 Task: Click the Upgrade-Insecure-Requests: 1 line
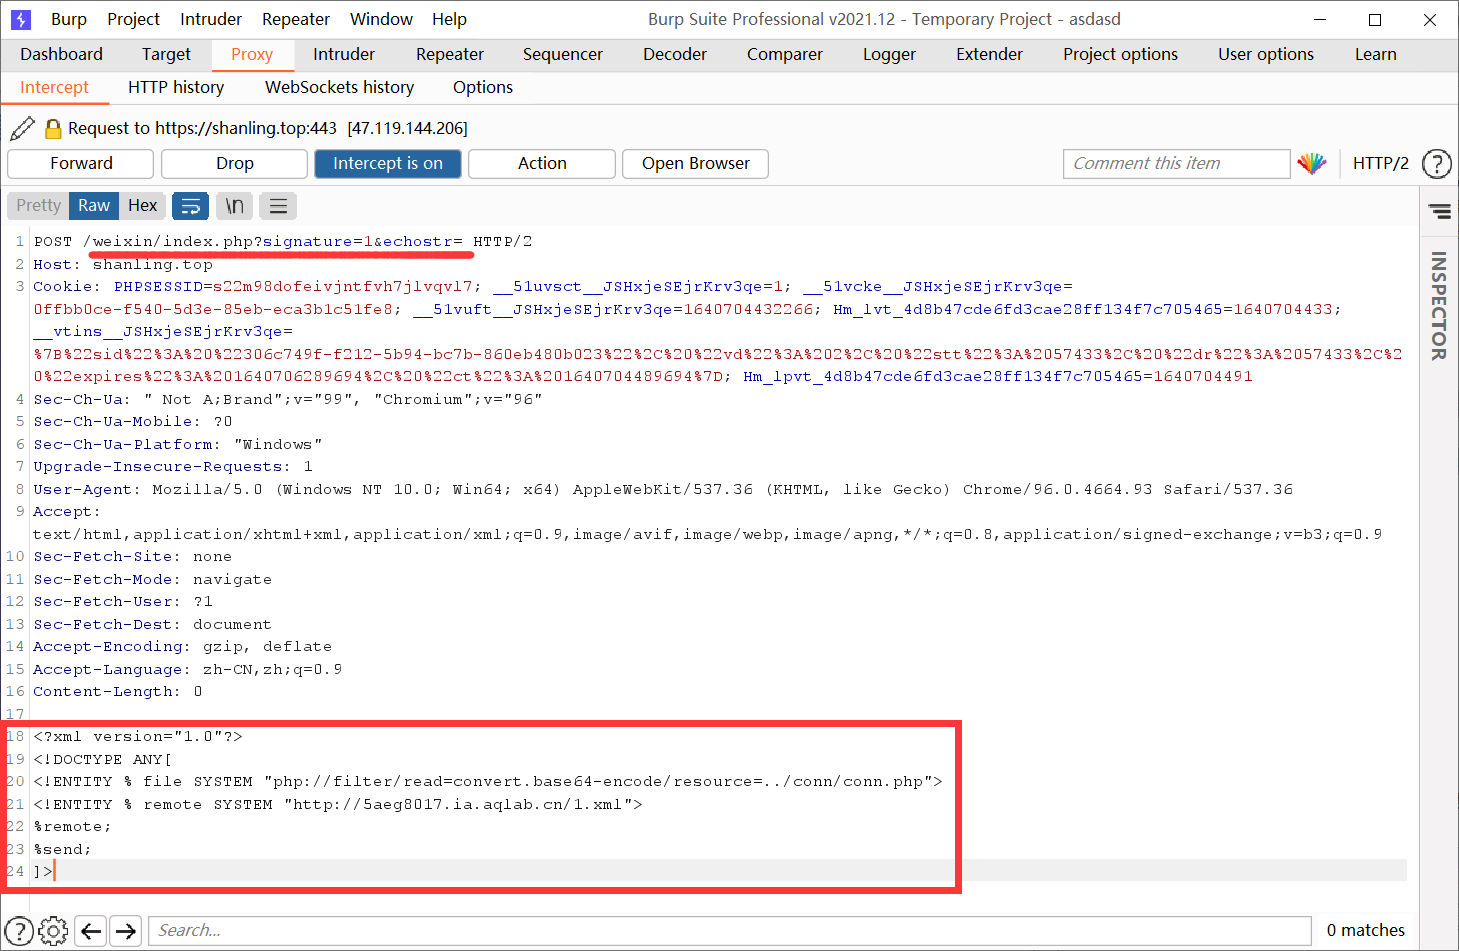(x=173, y=466)
